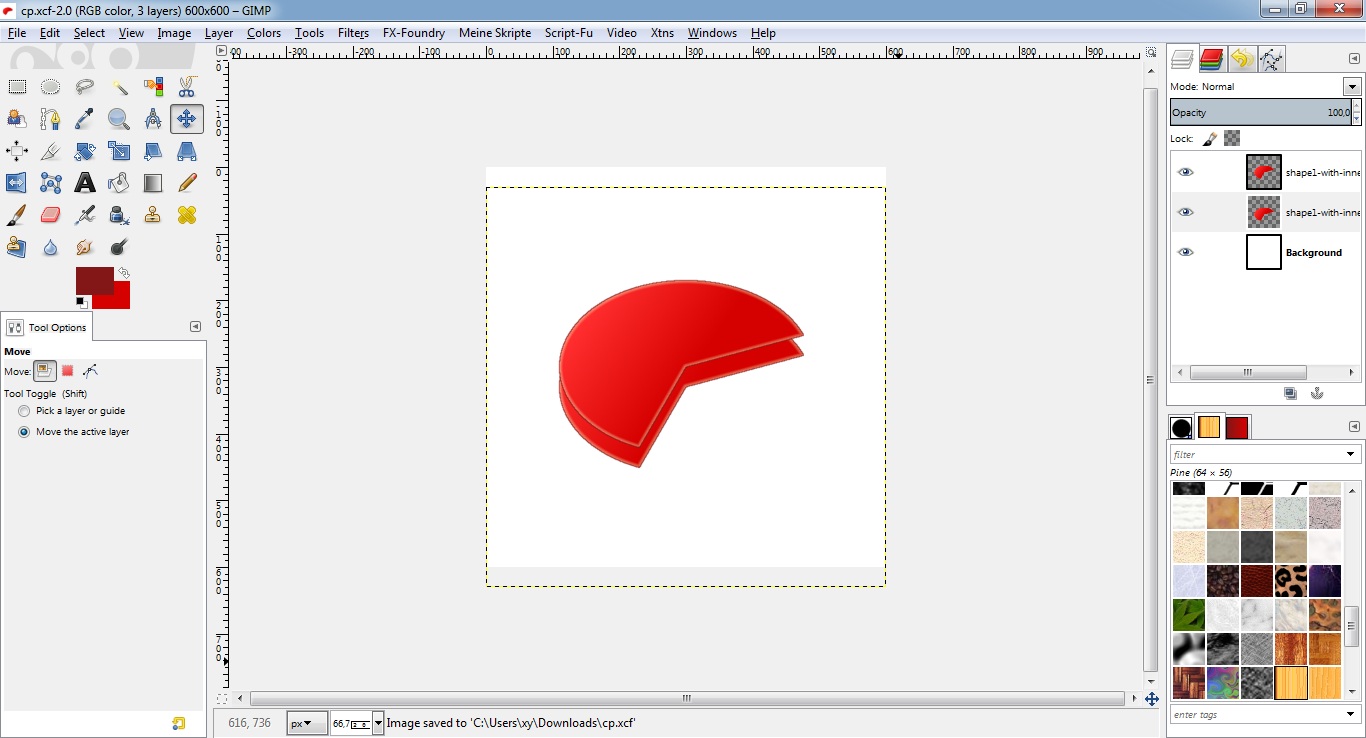Collapse the Tool Options panel

[195, 326]
